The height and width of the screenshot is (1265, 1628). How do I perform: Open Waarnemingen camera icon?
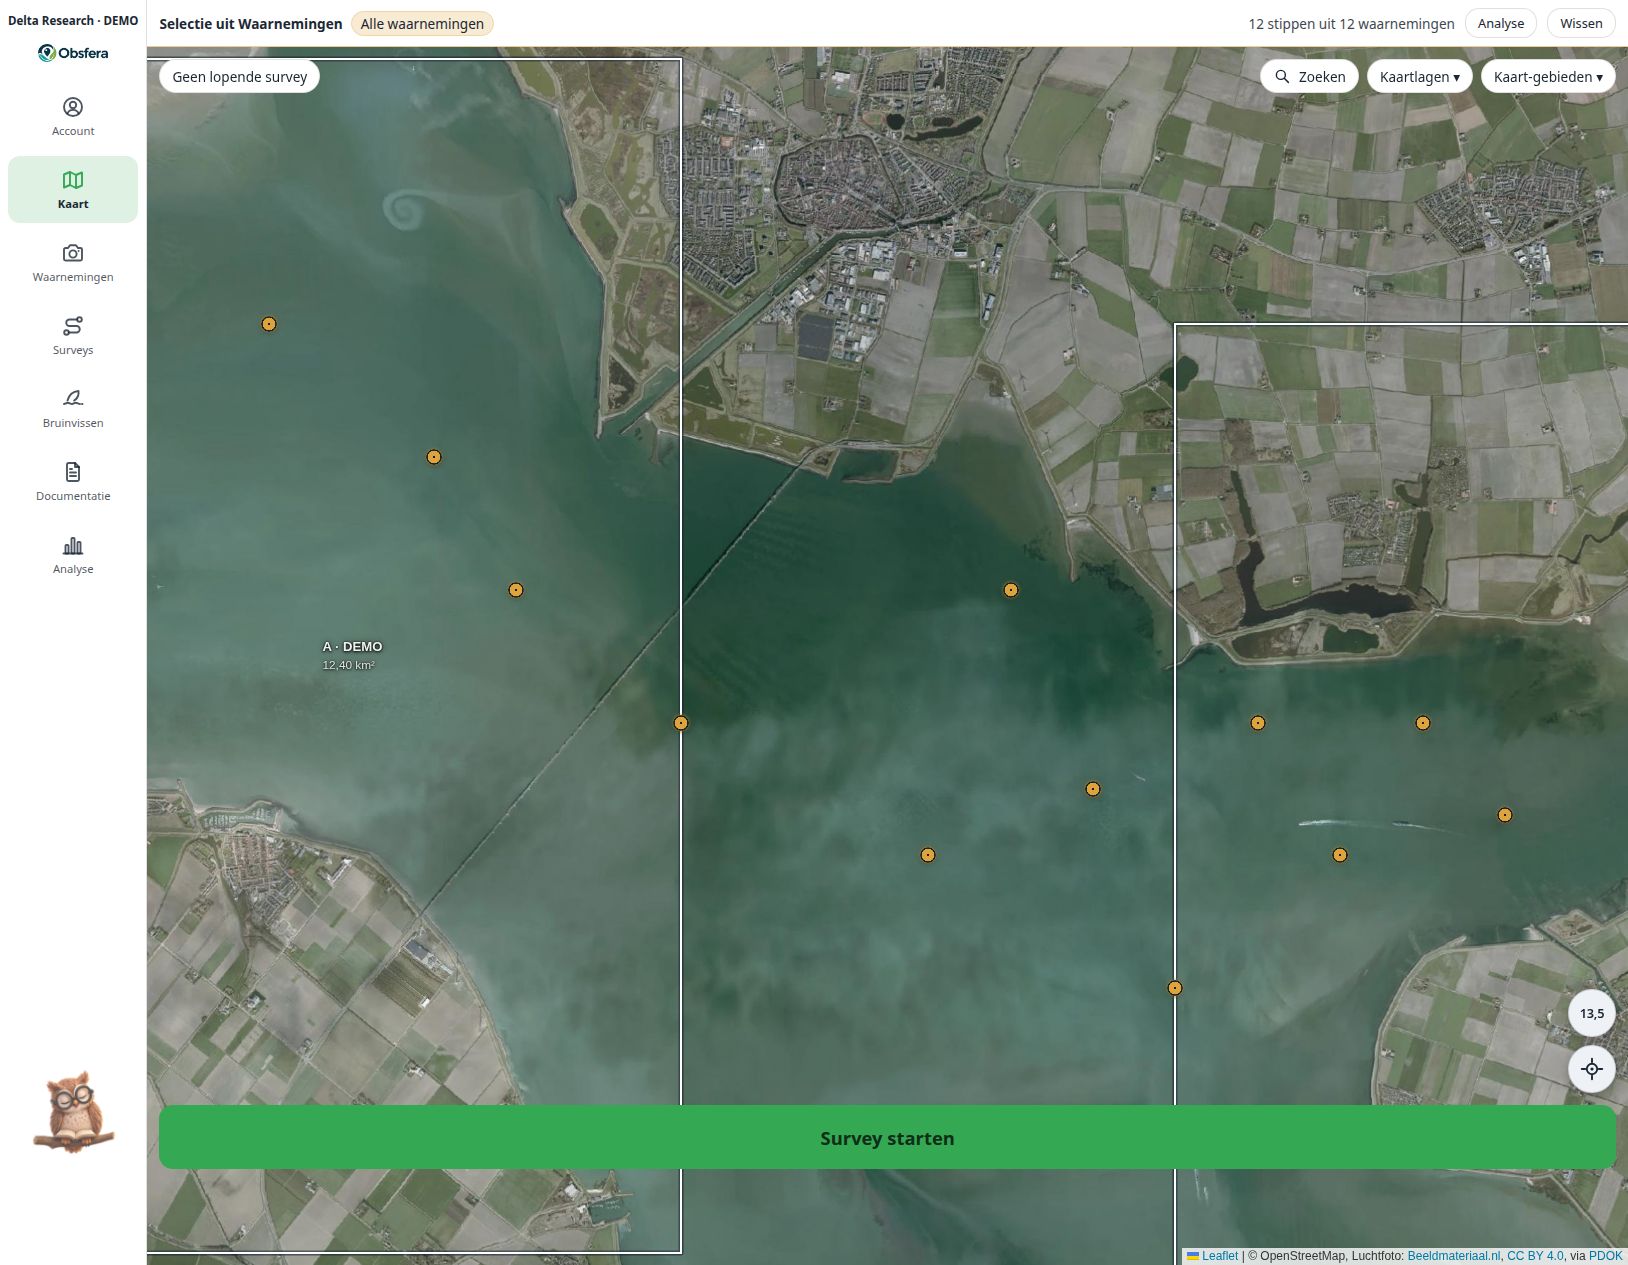pyautogui.click(x=73, y=253)
